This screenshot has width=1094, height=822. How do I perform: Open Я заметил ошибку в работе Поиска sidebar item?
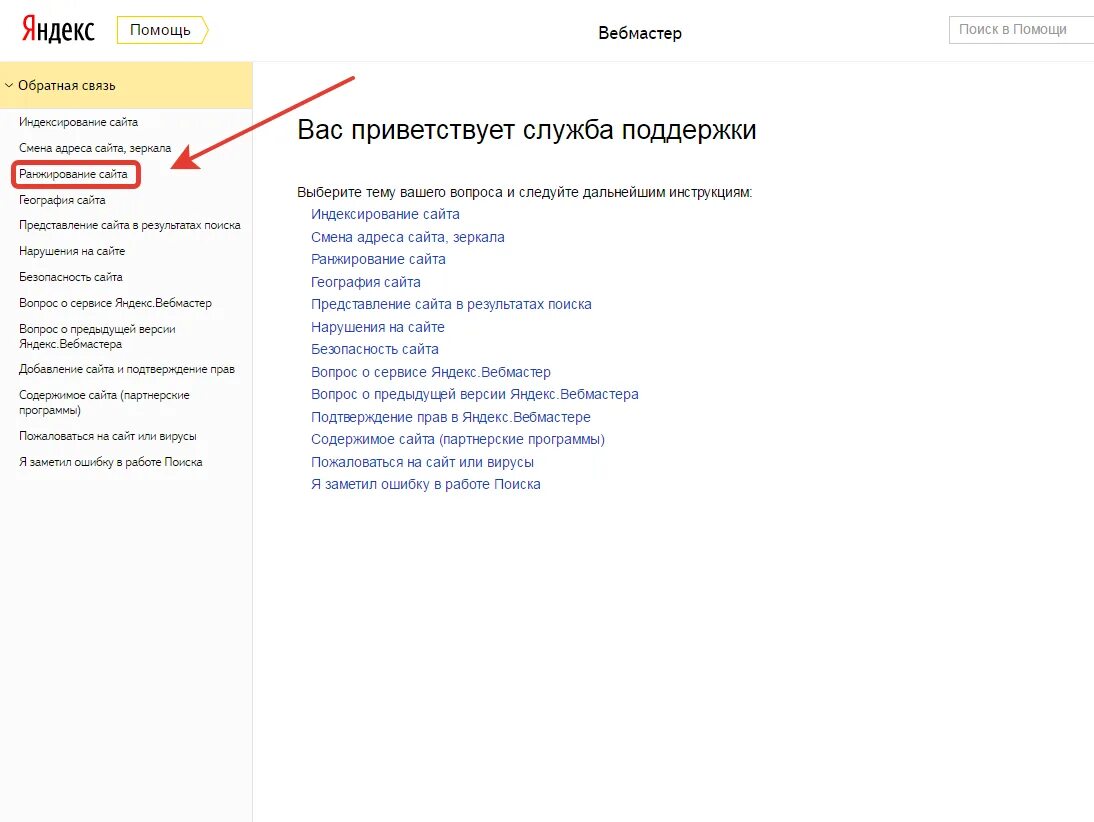110,462
